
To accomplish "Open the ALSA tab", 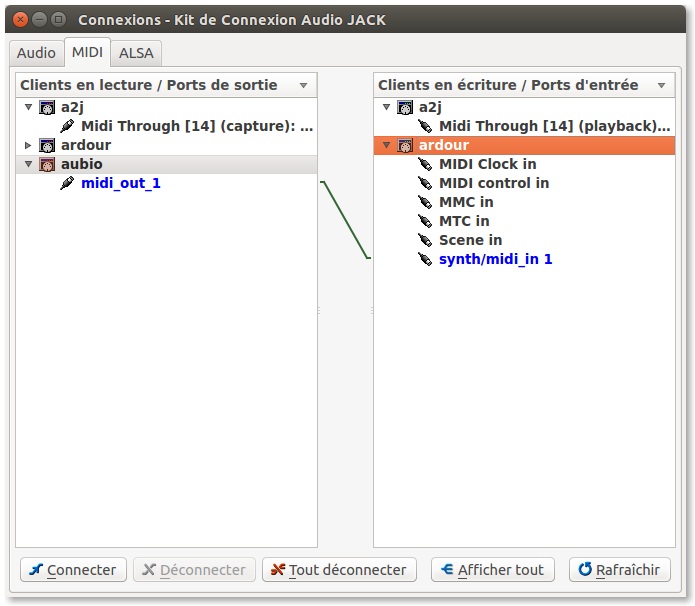I will [x=136, y=53].
